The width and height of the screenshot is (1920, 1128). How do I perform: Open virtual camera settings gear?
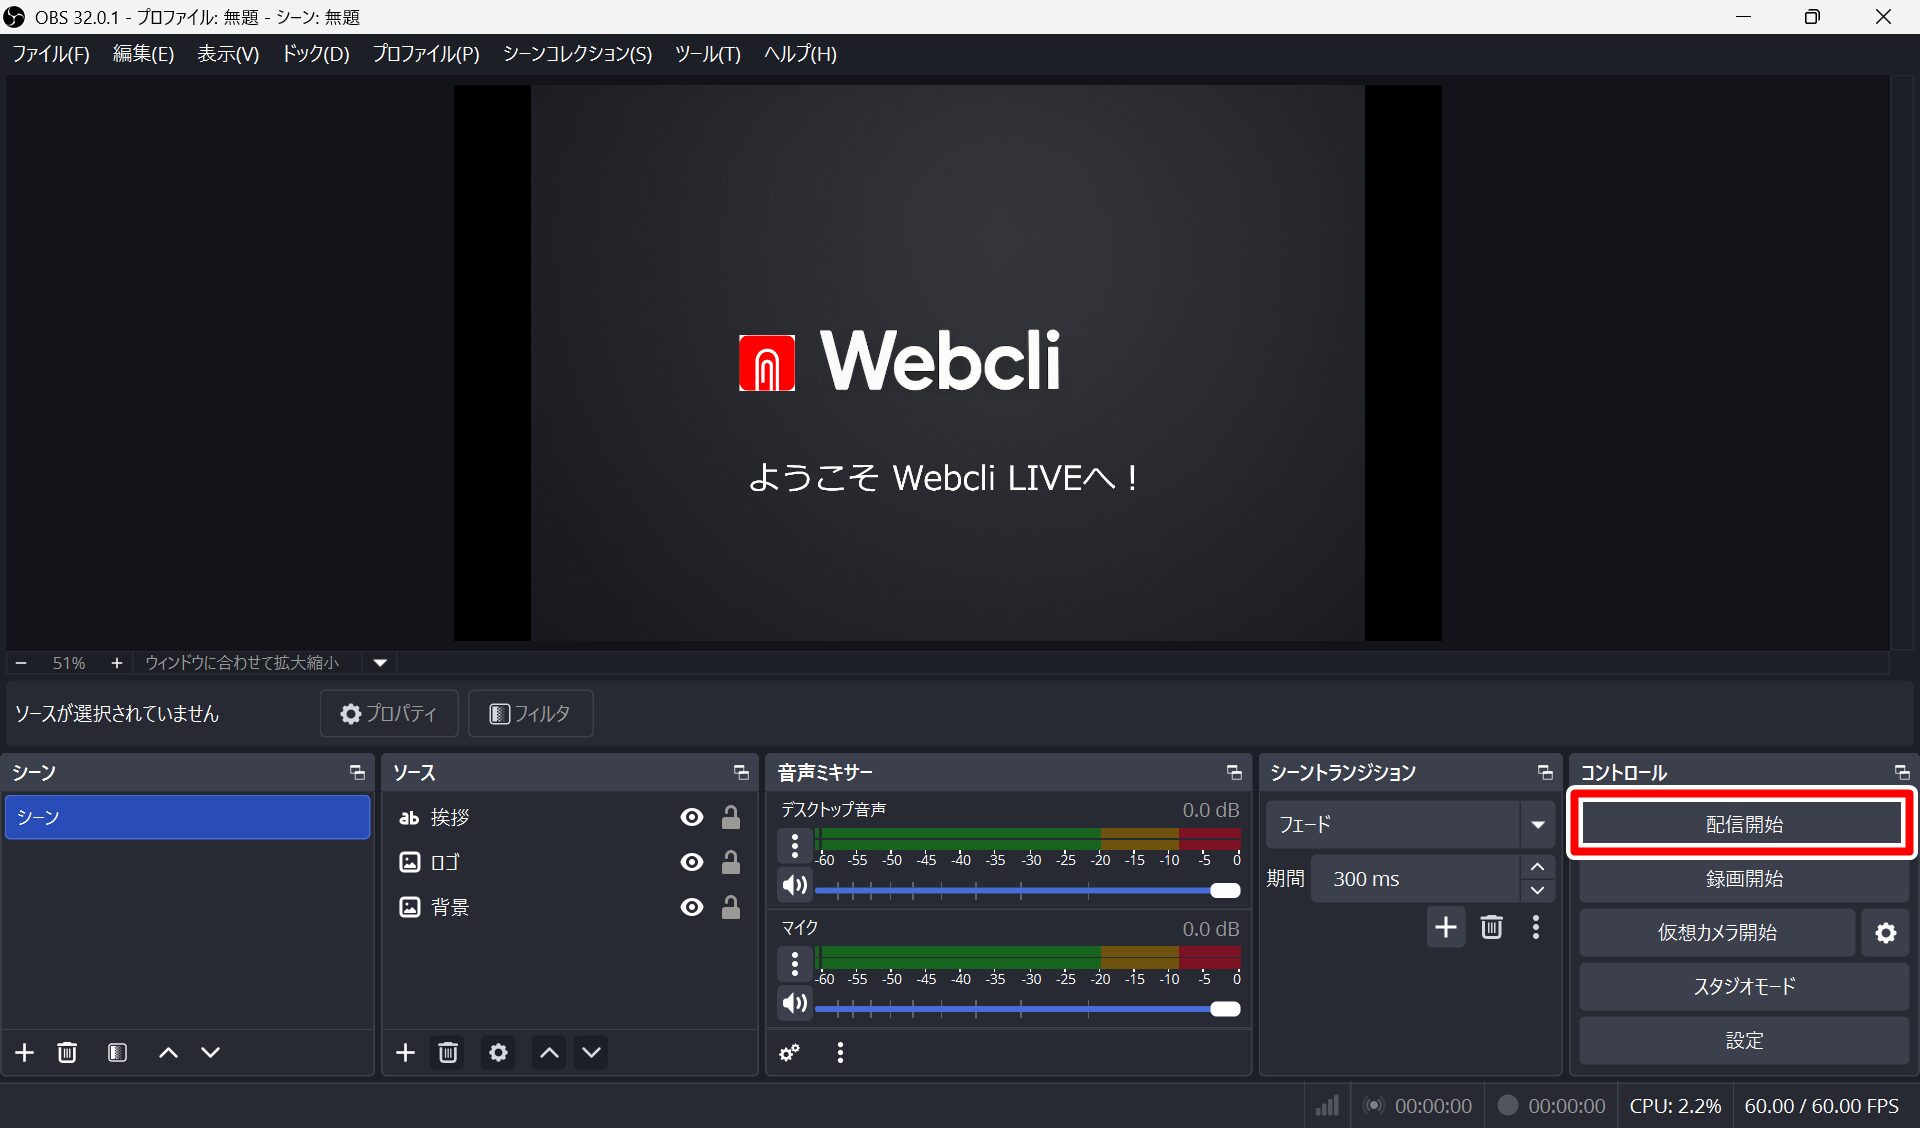tap(1885, 933)
